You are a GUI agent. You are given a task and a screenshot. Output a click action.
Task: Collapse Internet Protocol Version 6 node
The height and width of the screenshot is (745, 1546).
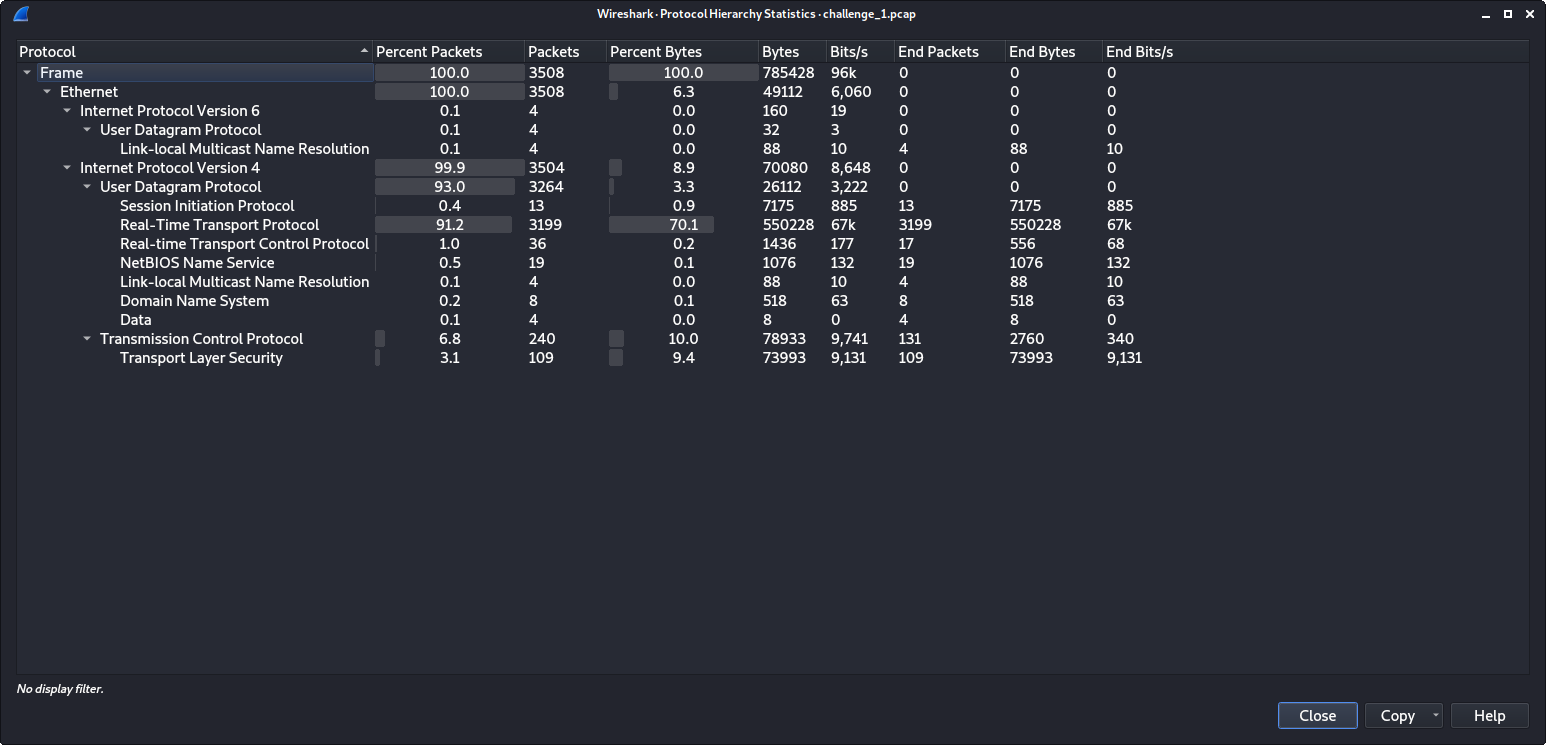coord(67,111)
